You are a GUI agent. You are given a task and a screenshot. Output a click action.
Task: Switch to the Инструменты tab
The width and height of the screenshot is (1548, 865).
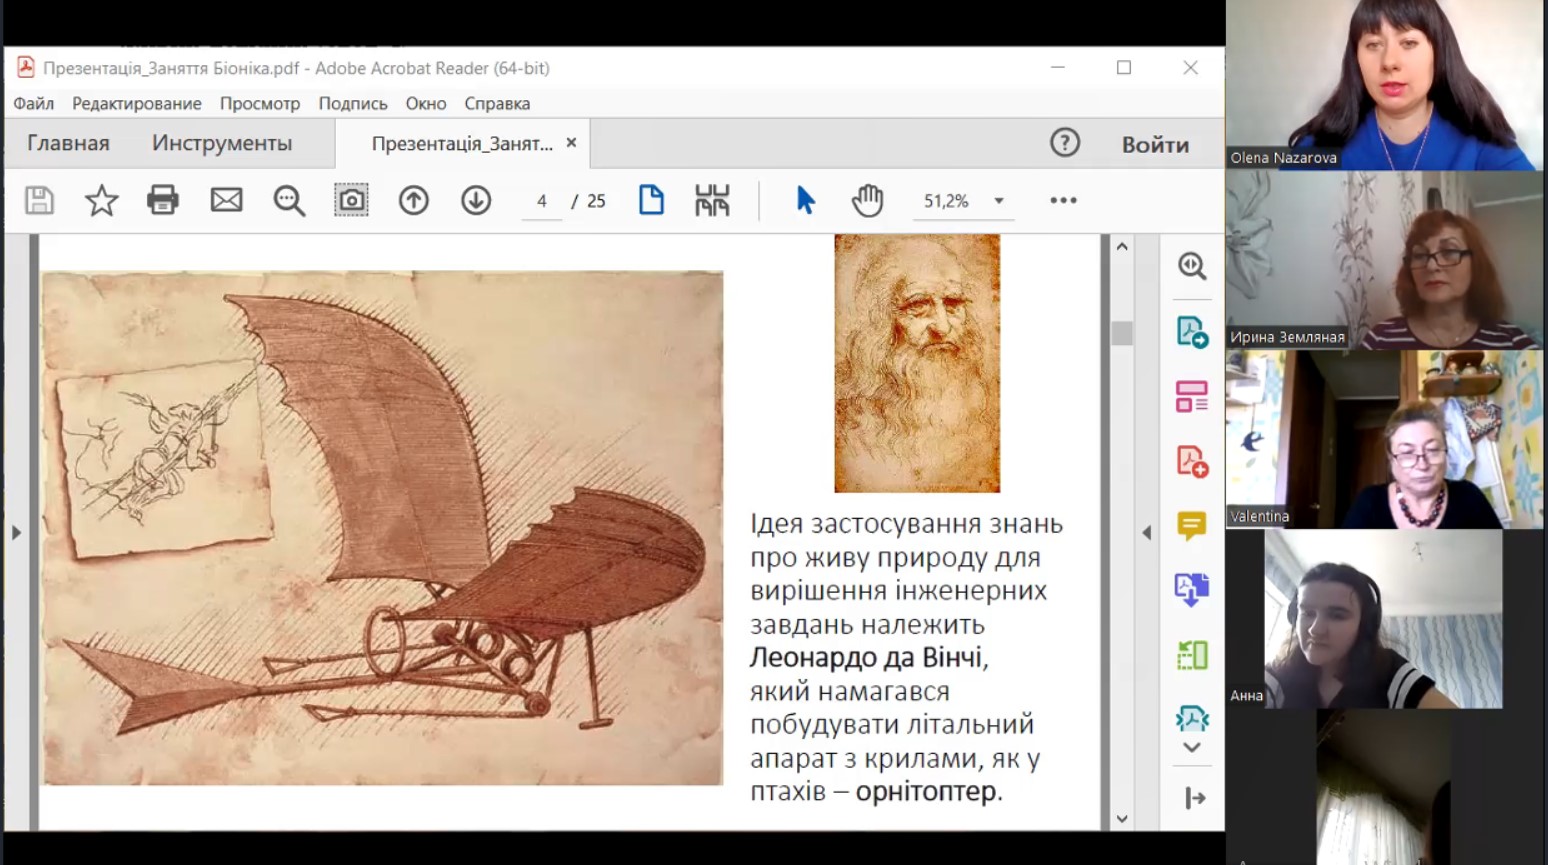222,144
